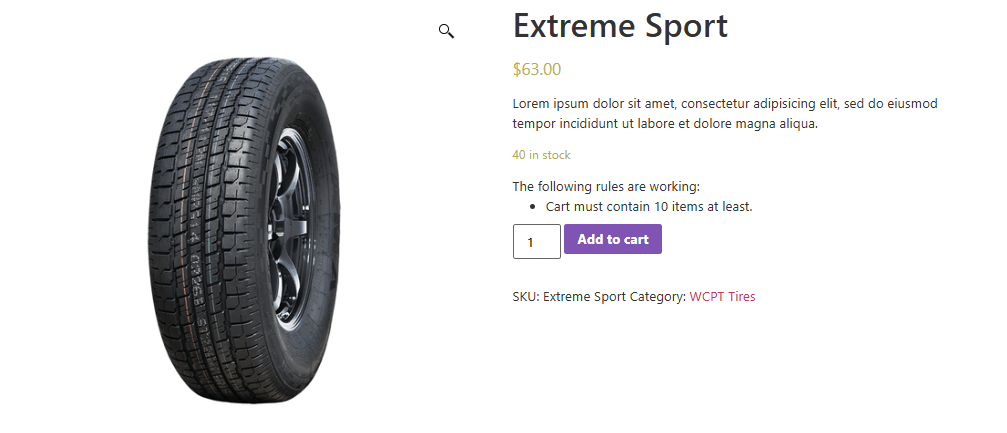
Task: Click 'The following rules are working' text
Action: [606, 186]
